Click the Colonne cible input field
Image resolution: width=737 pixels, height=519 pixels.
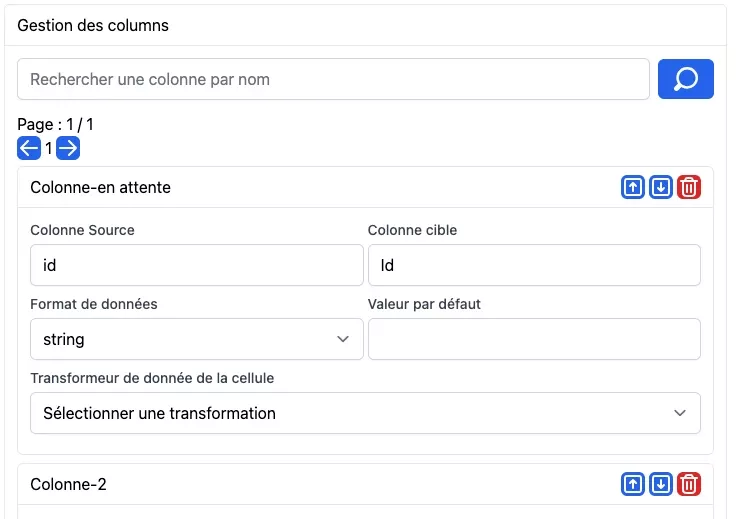point(534,265)
